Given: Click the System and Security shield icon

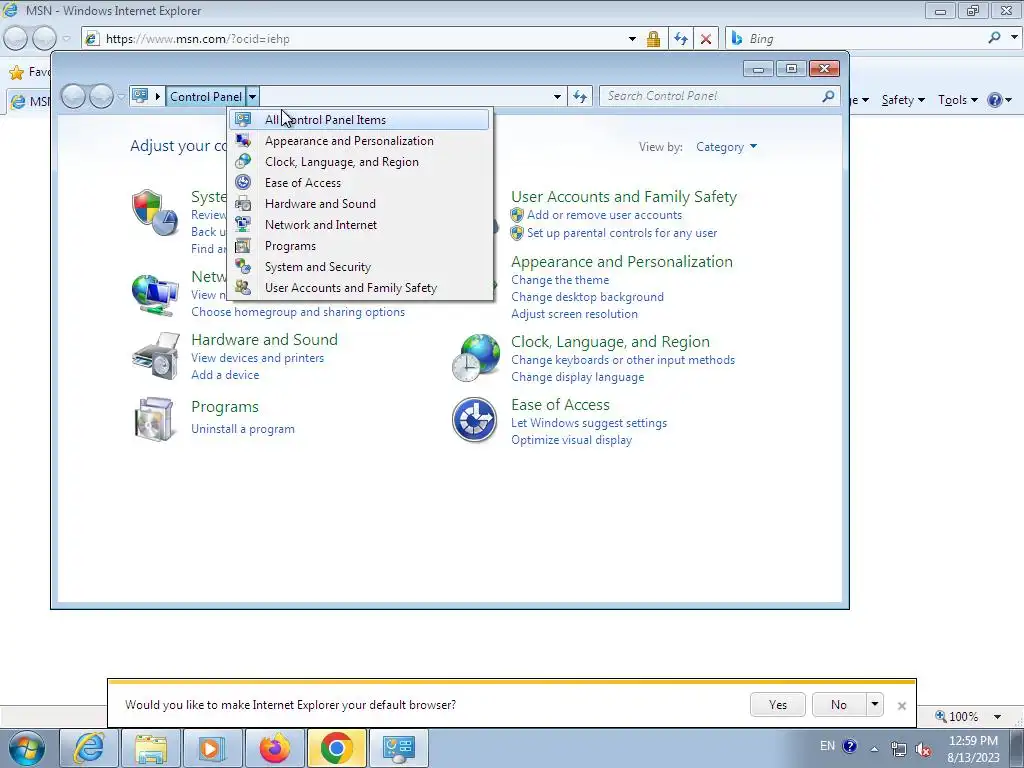Looking at the screenshot, I should pyautogui.click(x=155, y=213).
